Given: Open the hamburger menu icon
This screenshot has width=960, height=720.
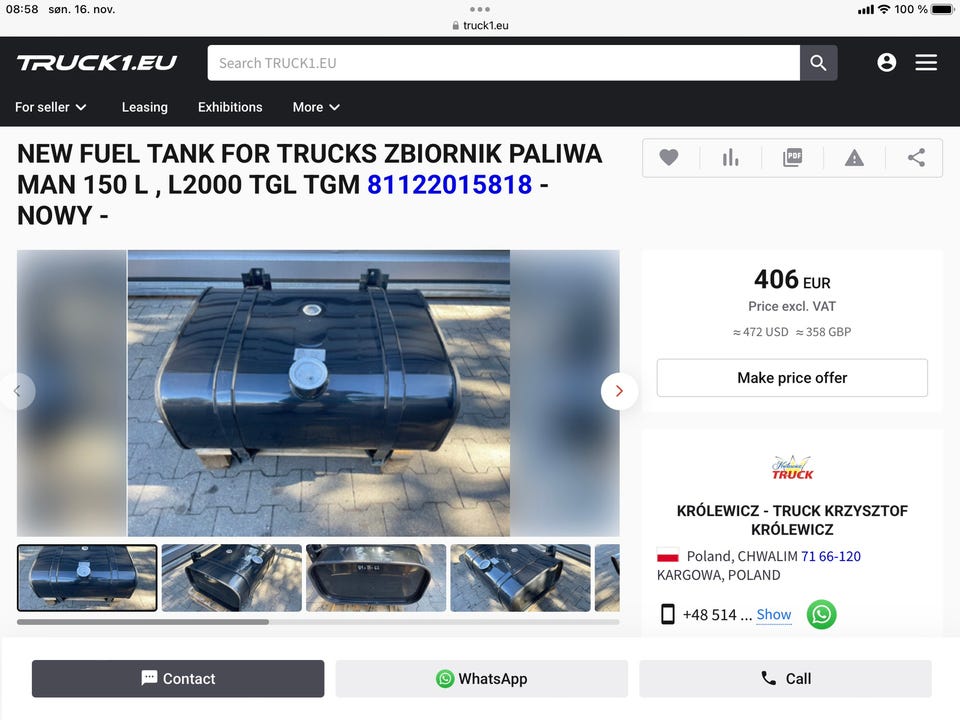Looking at the screenshot, I should click(926, 62).
